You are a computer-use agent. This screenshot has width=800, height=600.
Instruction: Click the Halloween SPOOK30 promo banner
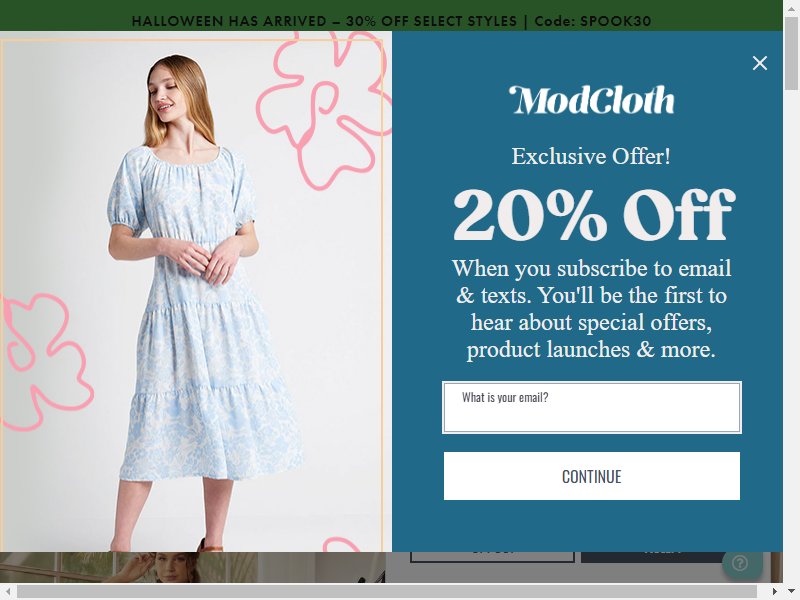391,21
